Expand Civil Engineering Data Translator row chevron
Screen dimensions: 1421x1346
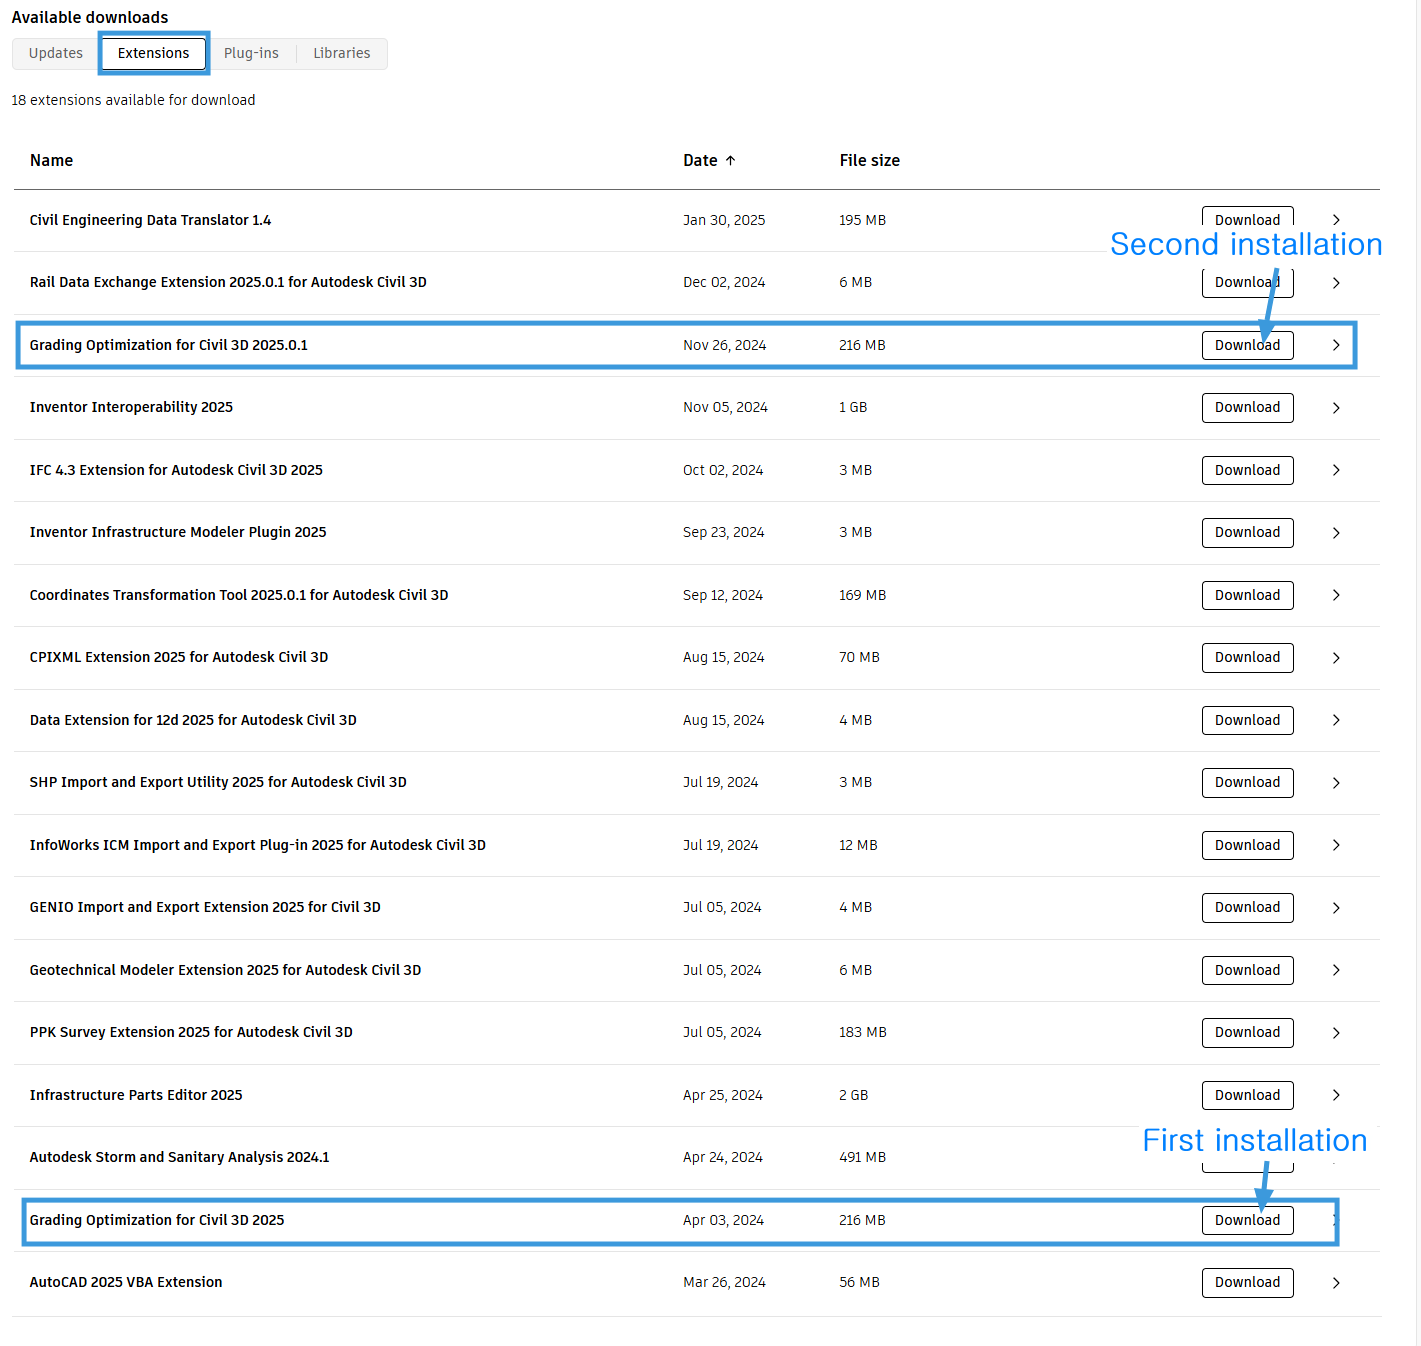coord(1336,220)
